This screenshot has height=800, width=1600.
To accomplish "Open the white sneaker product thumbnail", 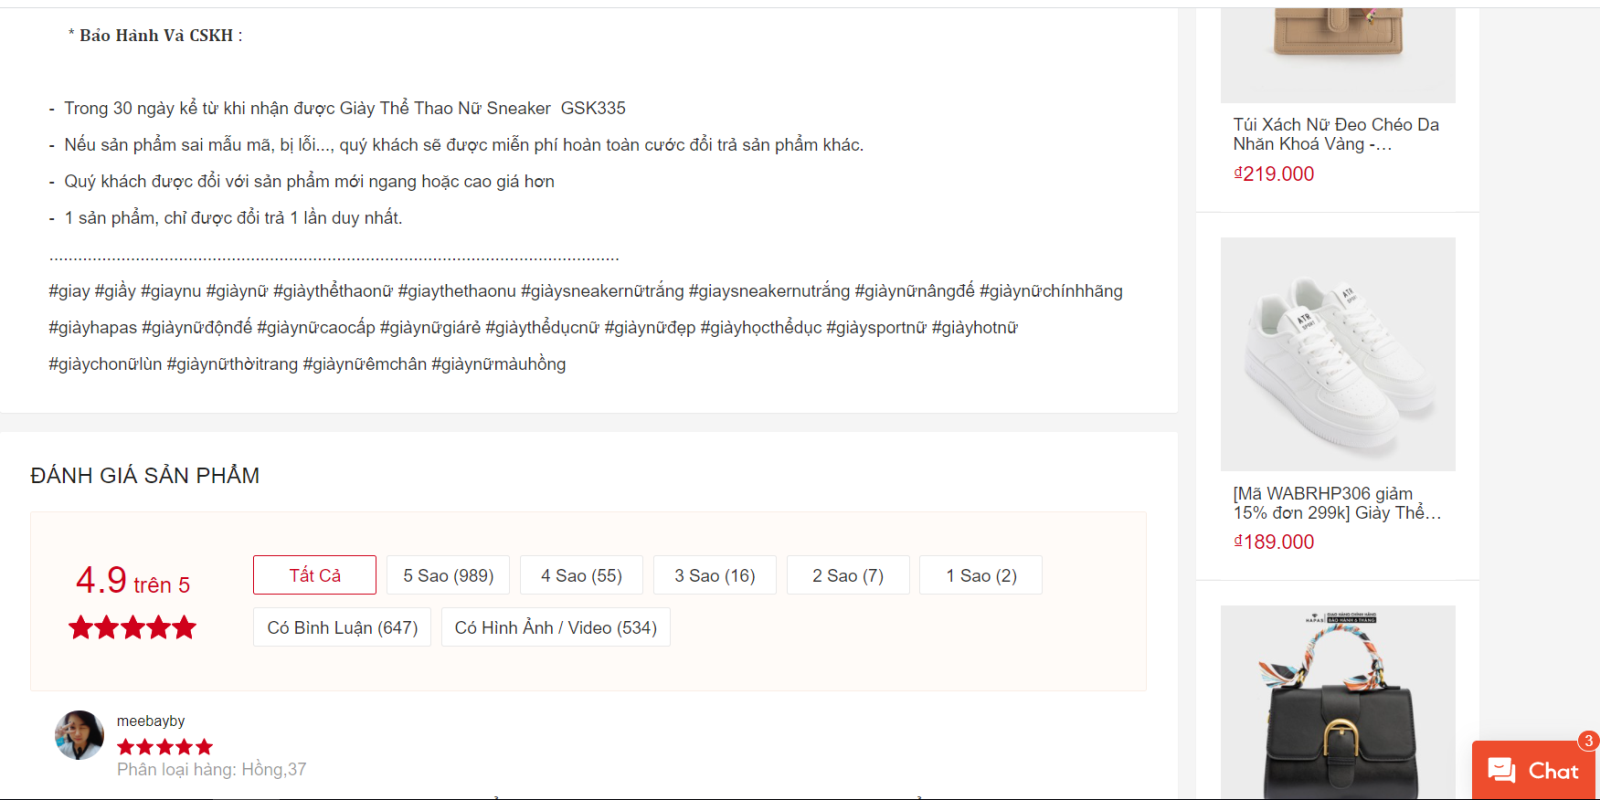I will click(1337, 354).
